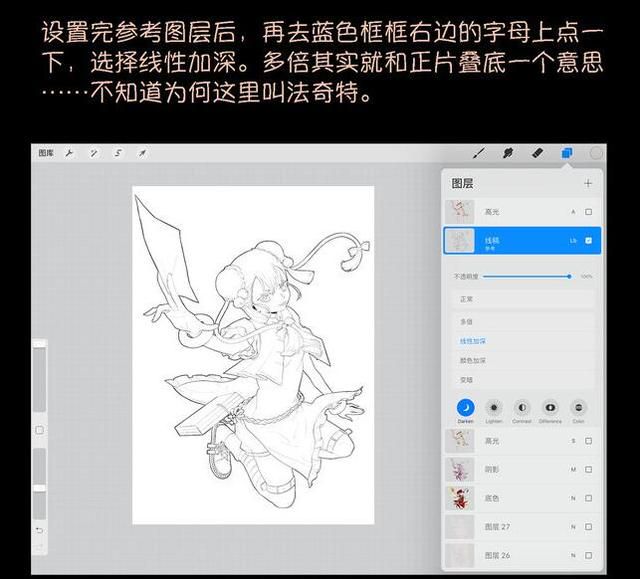Click the 不透明度 opacity slider handle
640x579 pixels.
[569, 276]
